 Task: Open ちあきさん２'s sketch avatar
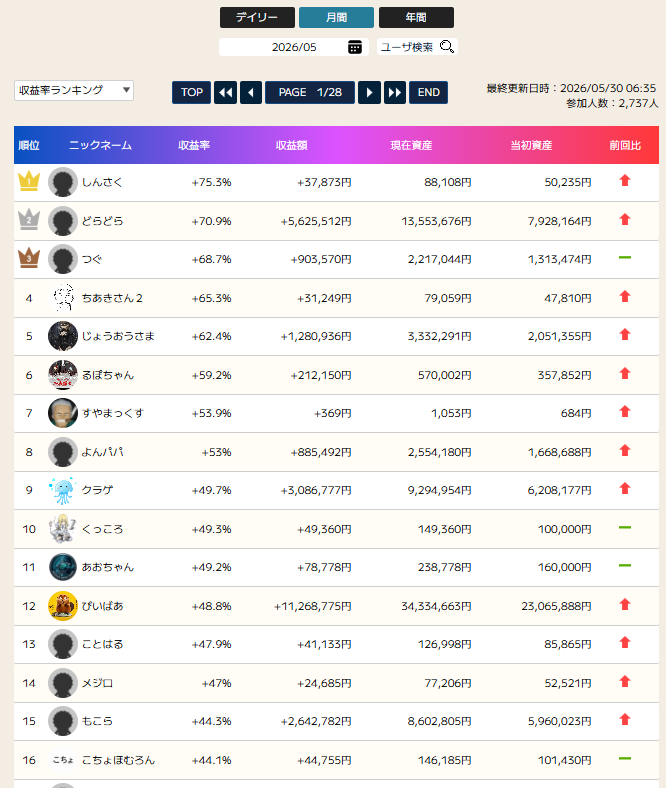click(x=63, y=298)
